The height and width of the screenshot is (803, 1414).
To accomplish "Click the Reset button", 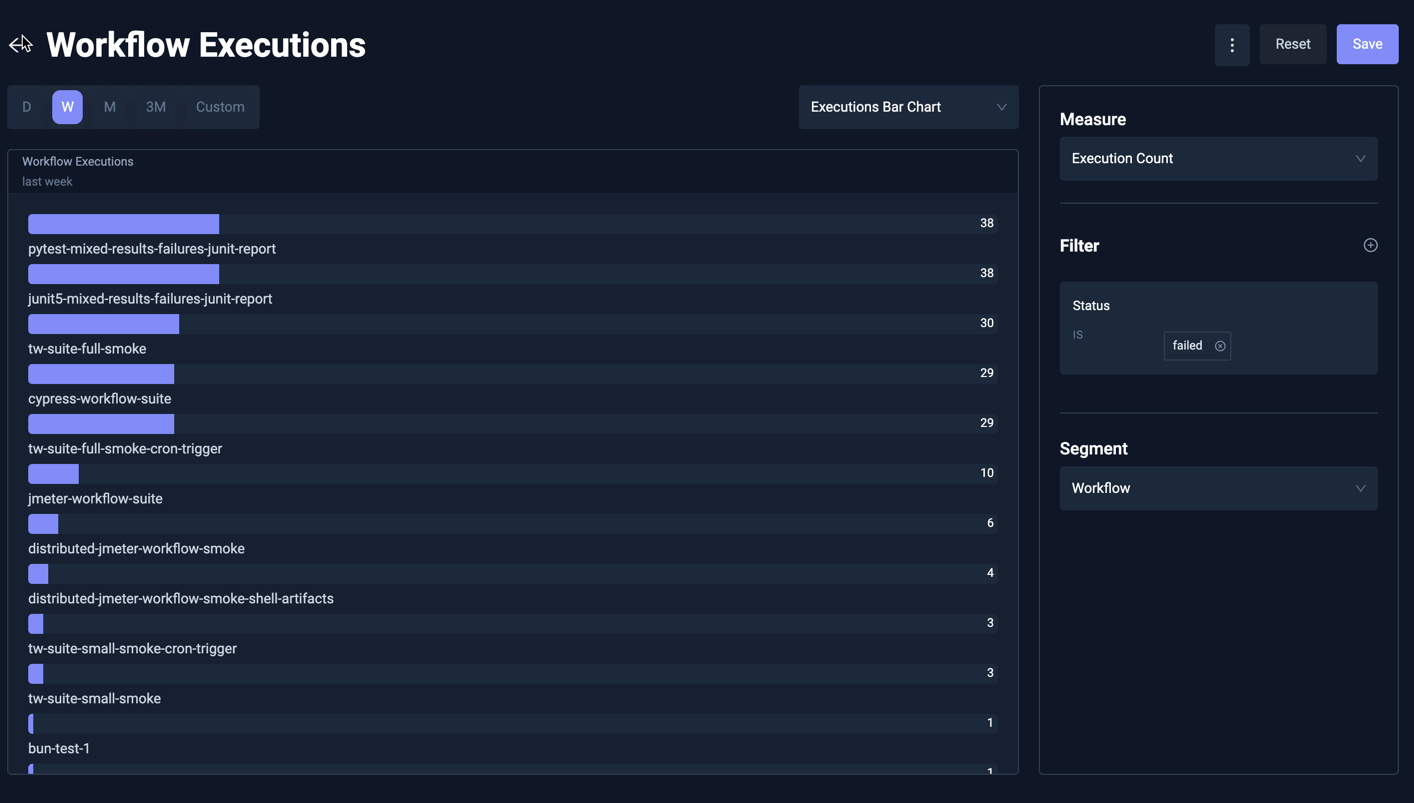I will click(x=1292, y=44).
